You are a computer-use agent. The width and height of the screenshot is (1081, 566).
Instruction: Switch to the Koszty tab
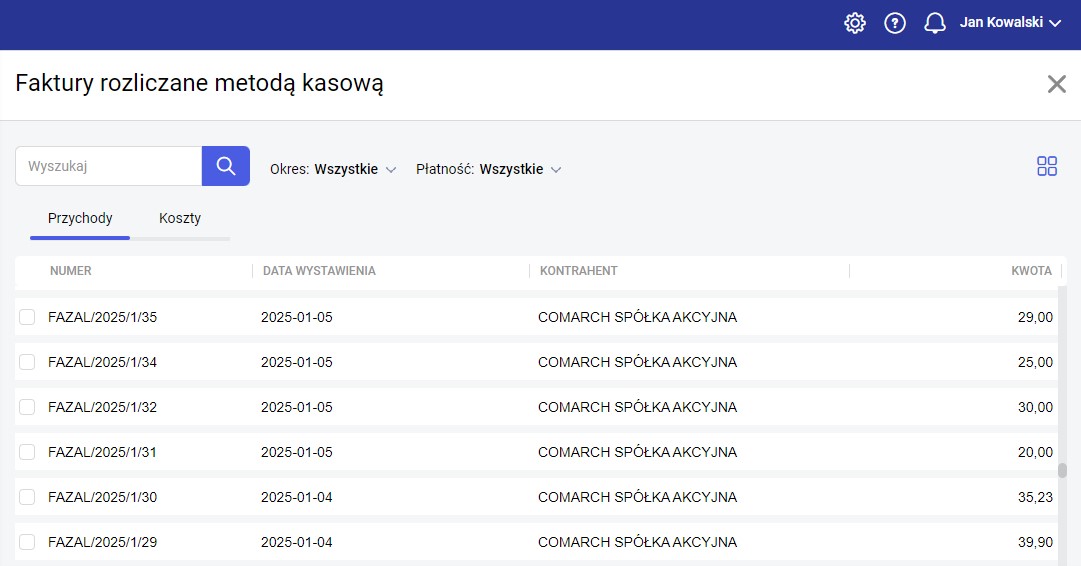[x=180, y=218]
